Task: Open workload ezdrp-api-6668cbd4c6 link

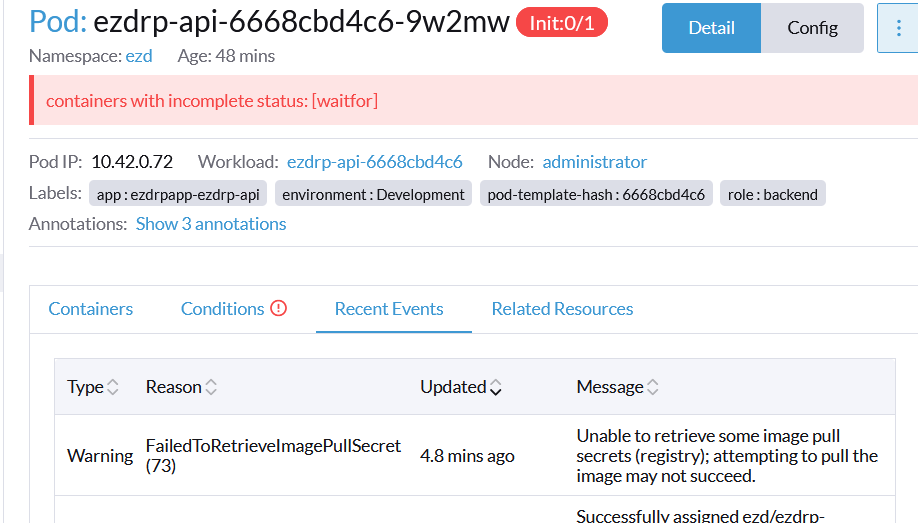Action: pos(375,162)
